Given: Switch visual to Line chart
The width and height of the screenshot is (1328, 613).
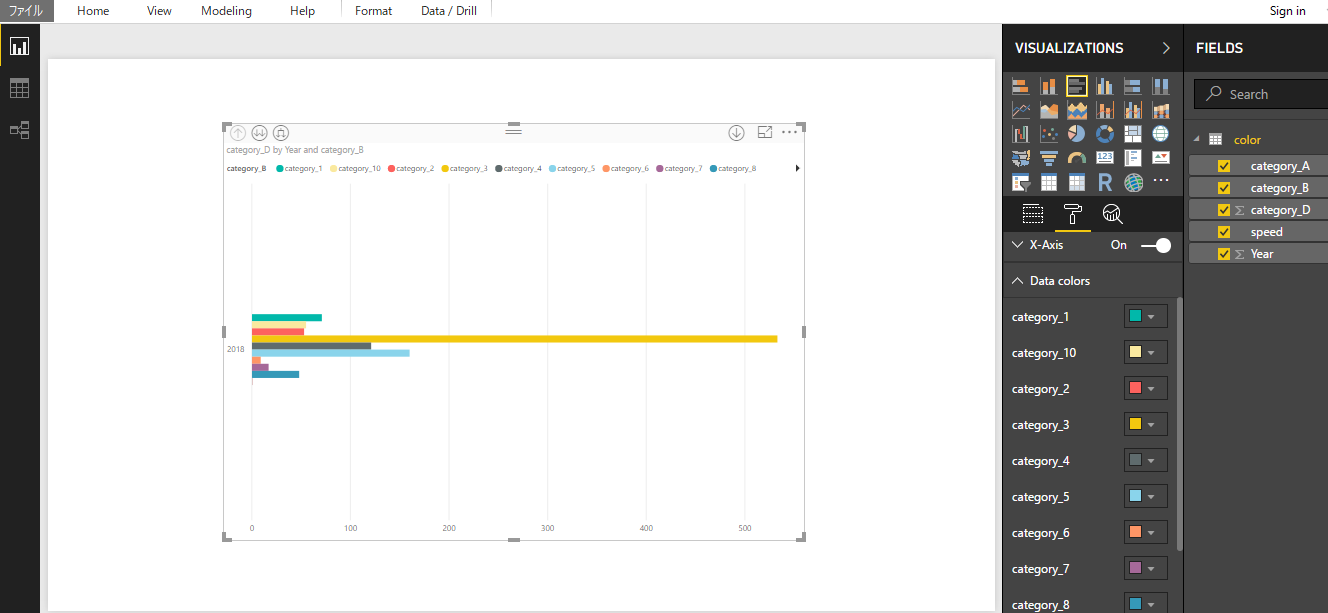Looking at the screenshot, I should [x=1021, y=110].
